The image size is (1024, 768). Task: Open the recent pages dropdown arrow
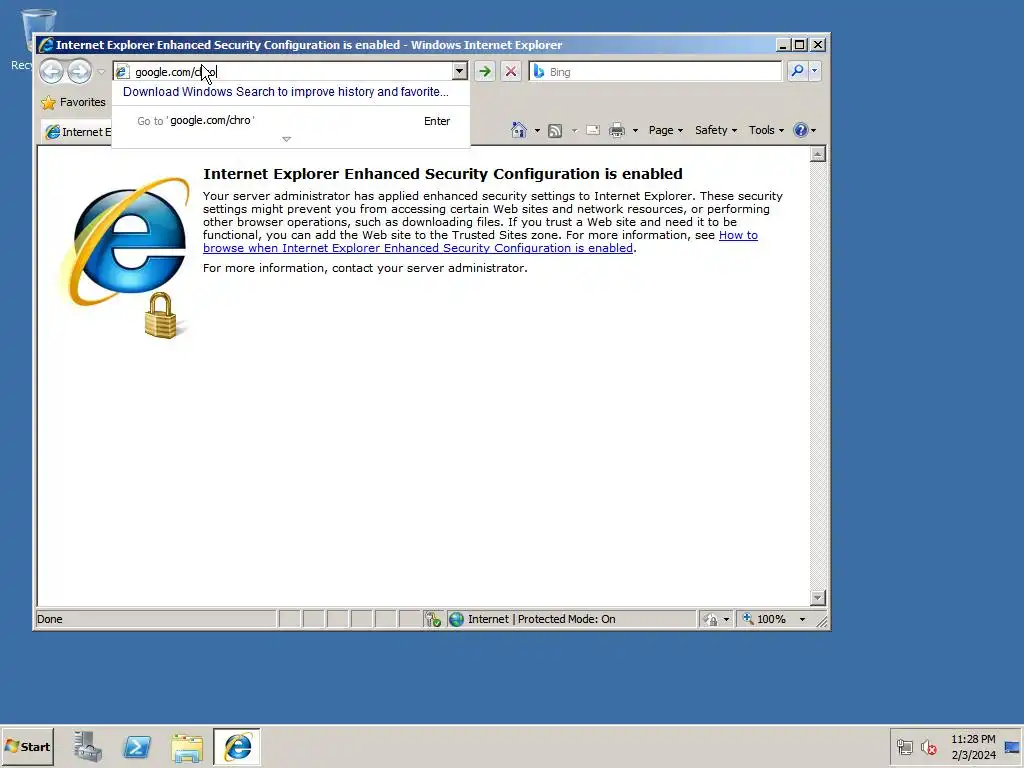[x=101, y=72]
